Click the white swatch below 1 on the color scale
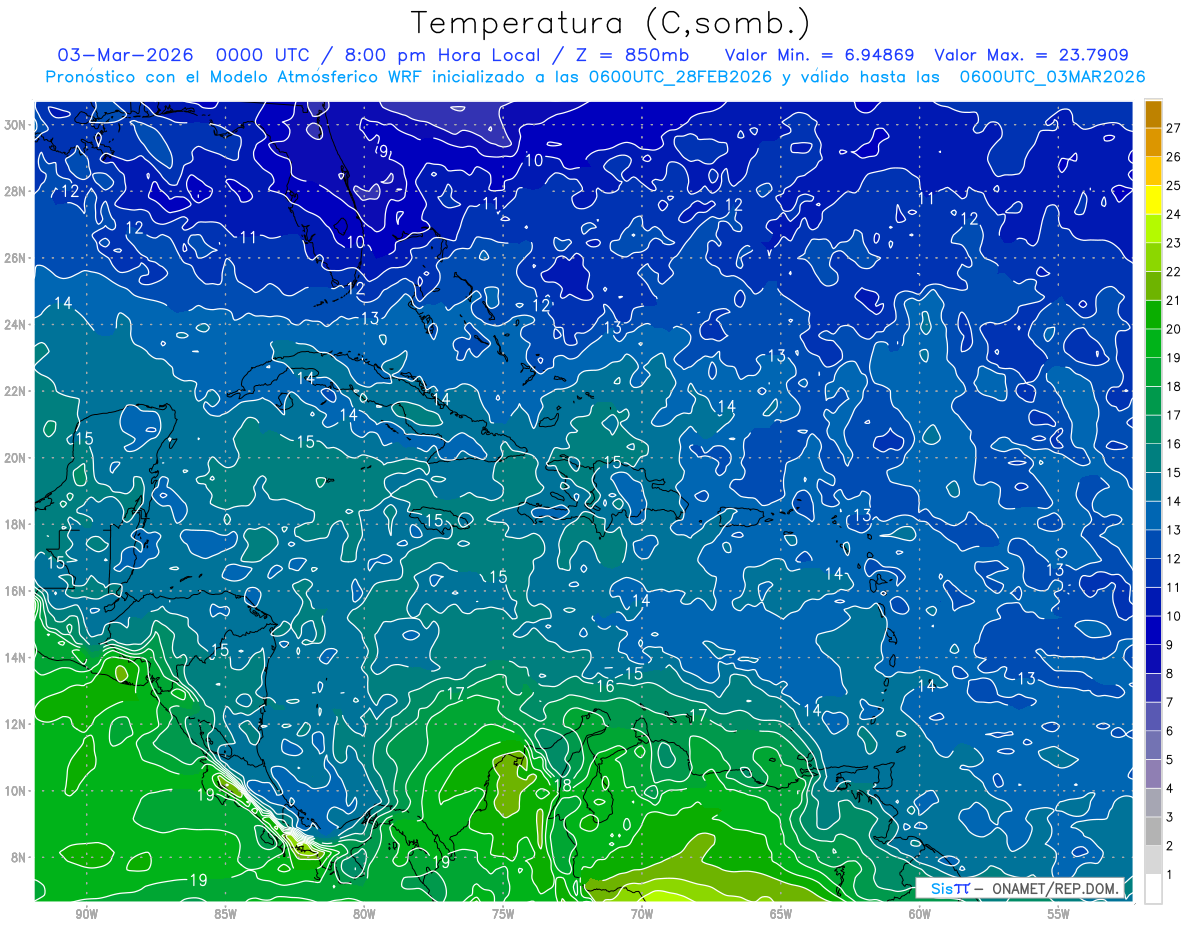This screenshot has height=927, width=1200. [1153, 889]
